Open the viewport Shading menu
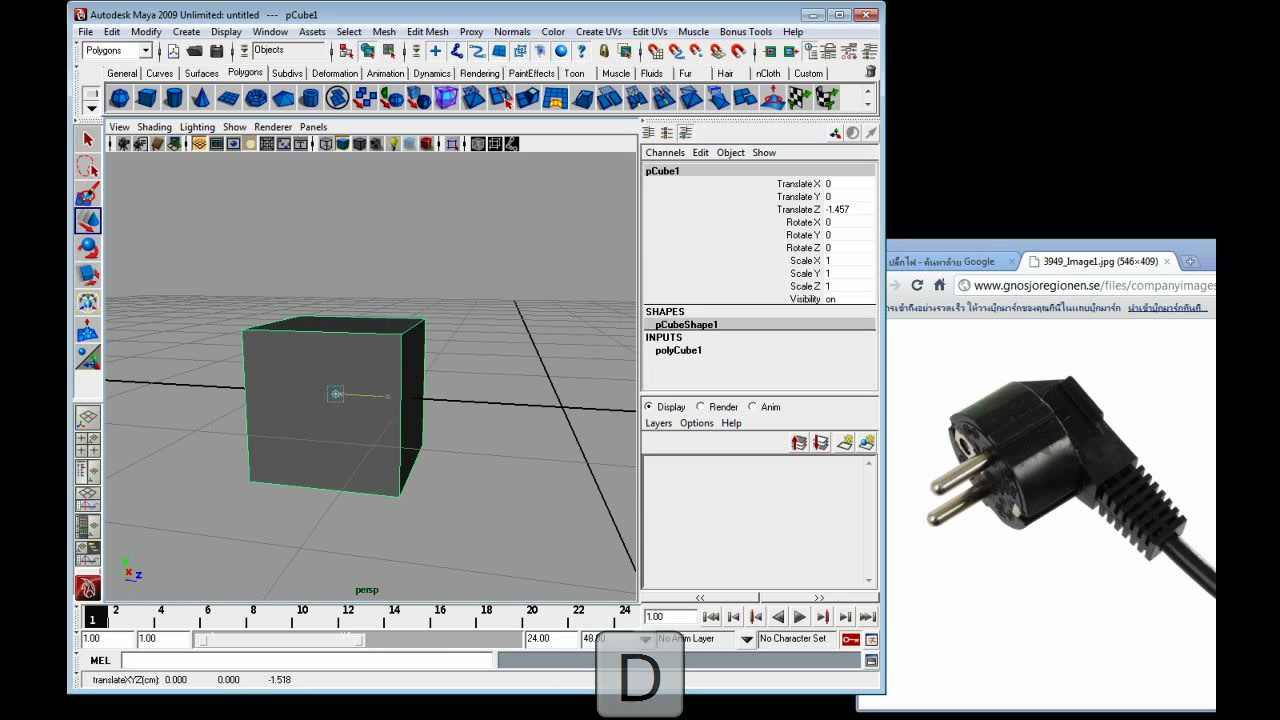Screen dimensions: 1280x720 [x=154, y=127]
